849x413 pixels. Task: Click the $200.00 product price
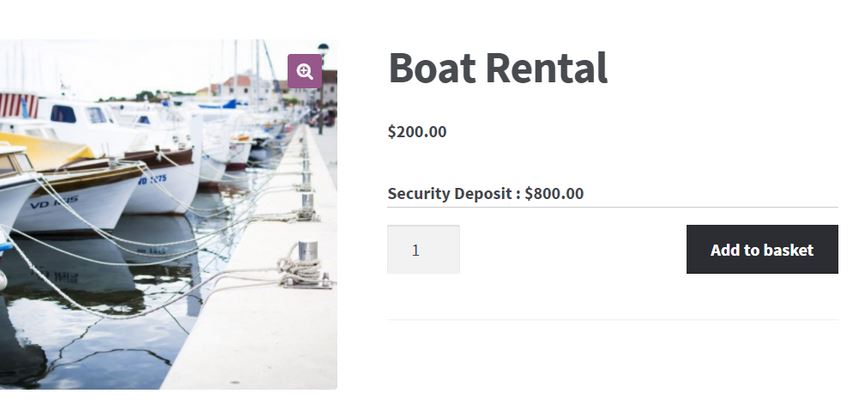tap(417, 131)
